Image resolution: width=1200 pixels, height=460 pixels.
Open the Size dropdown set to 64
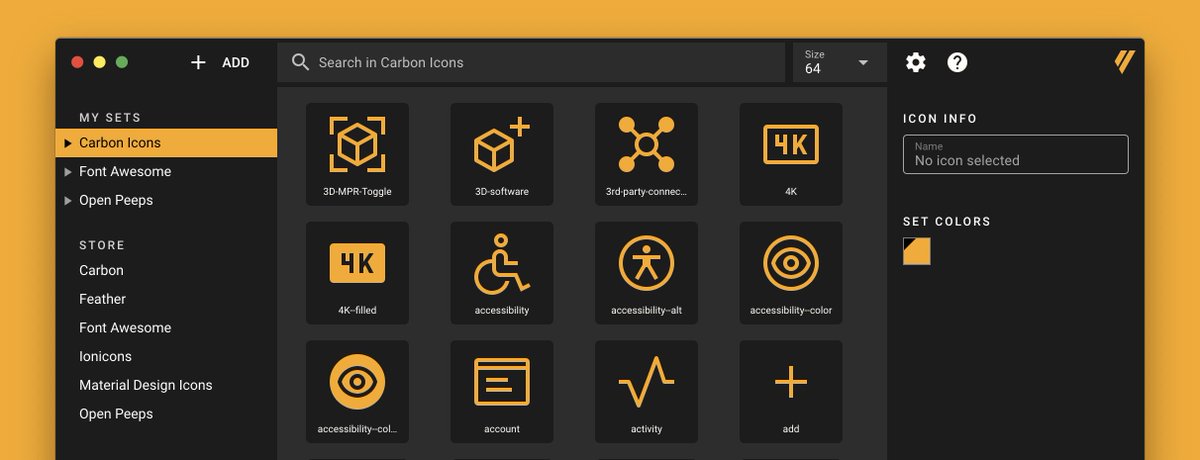tap(839, 62)
